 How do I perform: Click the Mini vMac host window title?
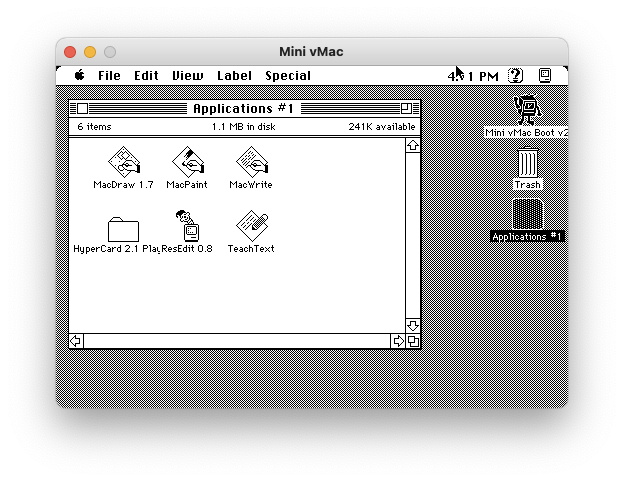point(311,52)
